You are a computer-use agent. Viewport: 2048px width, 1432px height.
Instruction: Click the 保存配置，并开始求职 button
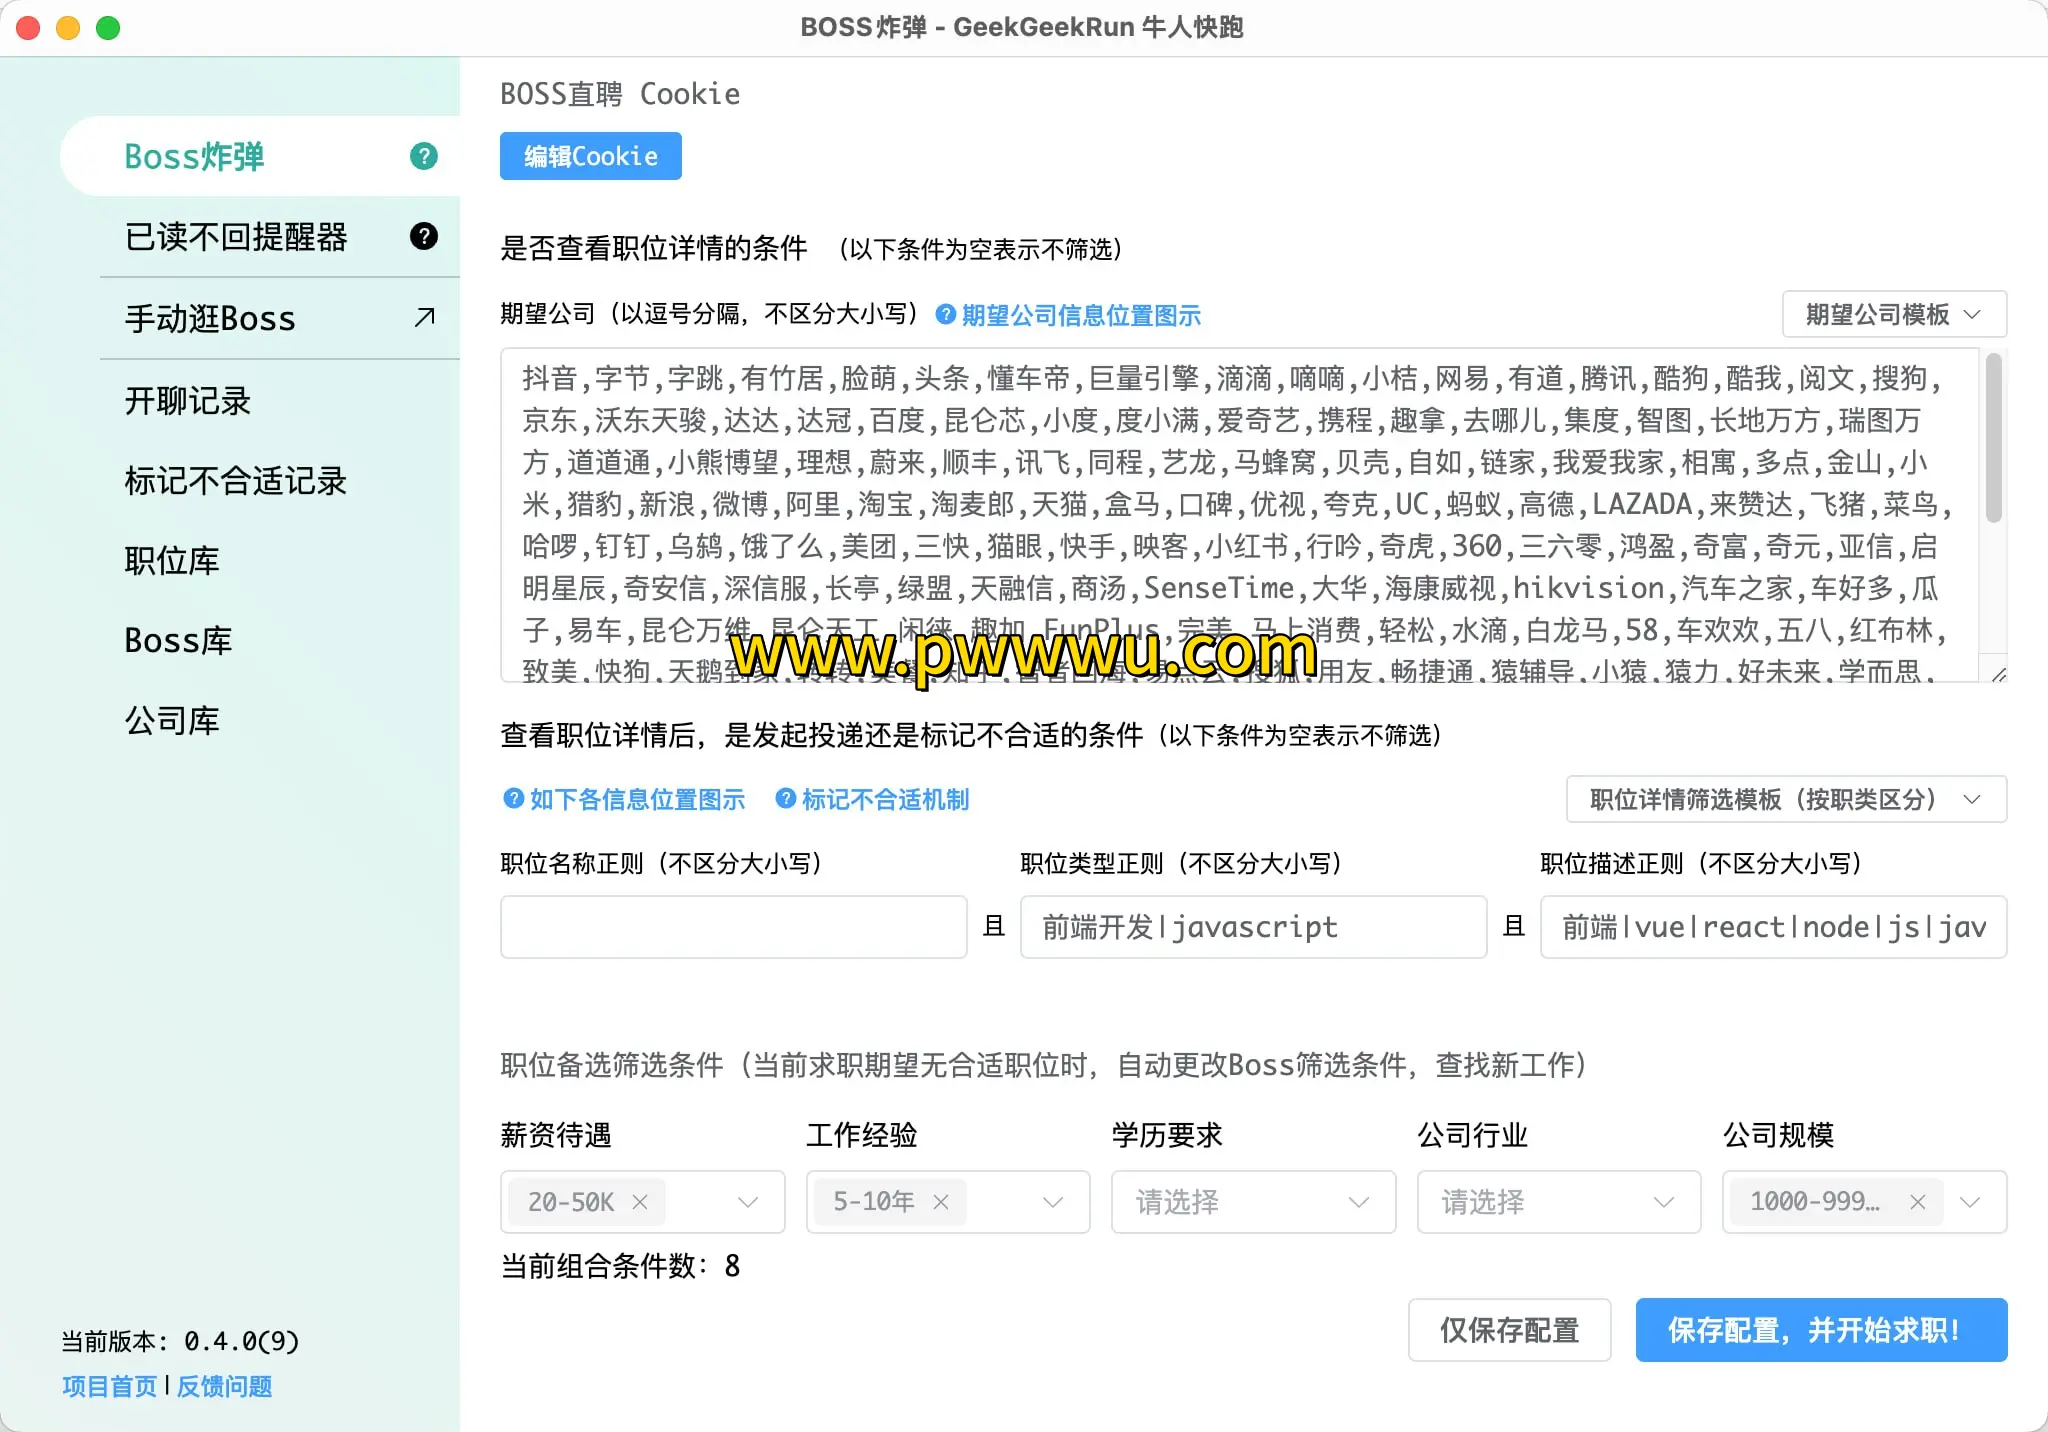point(1820,1330)
